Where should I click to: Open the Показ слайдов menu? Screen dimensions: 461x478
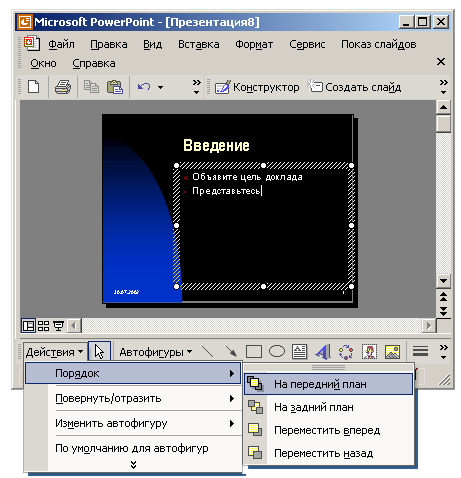click(379, 44)
